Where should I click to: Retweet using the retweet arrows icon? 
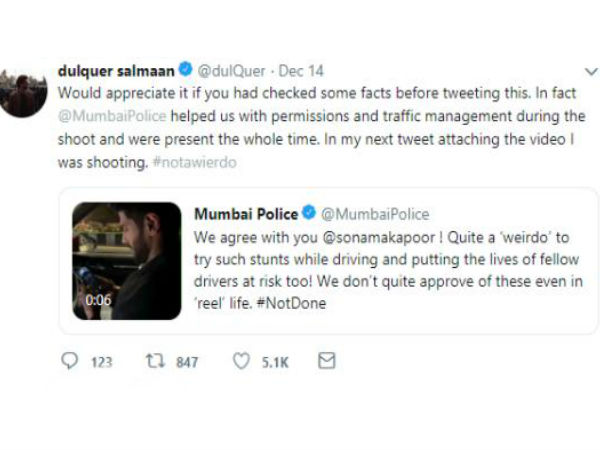coord(155,362)
